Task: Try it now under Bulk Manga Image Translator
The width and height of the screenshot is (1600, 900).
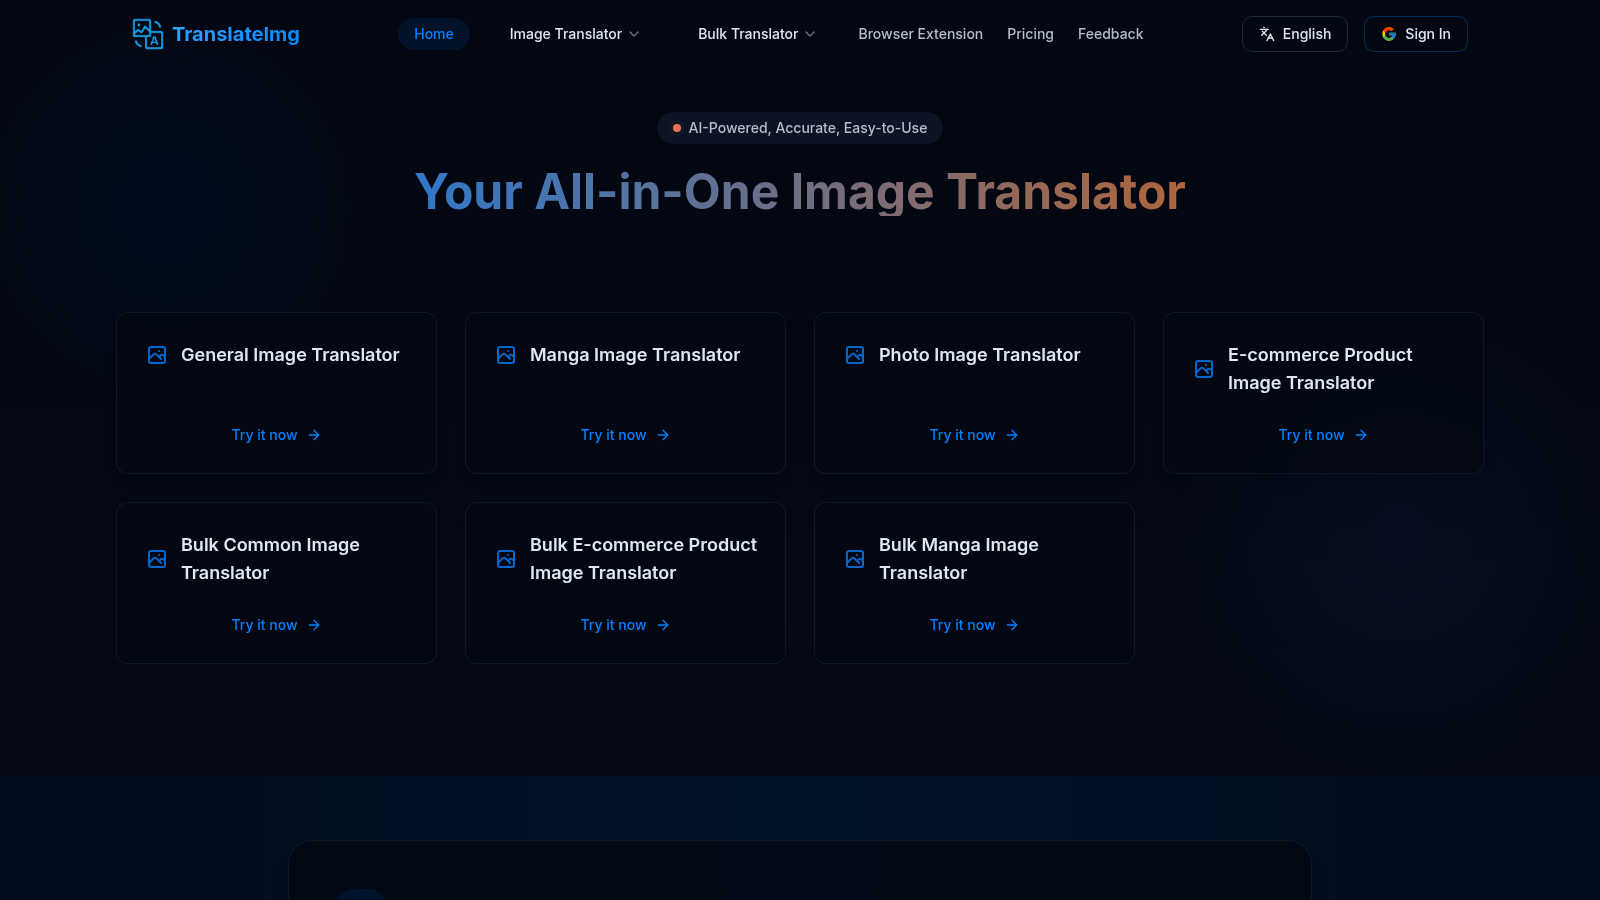Action: click(x=962, y=625)
